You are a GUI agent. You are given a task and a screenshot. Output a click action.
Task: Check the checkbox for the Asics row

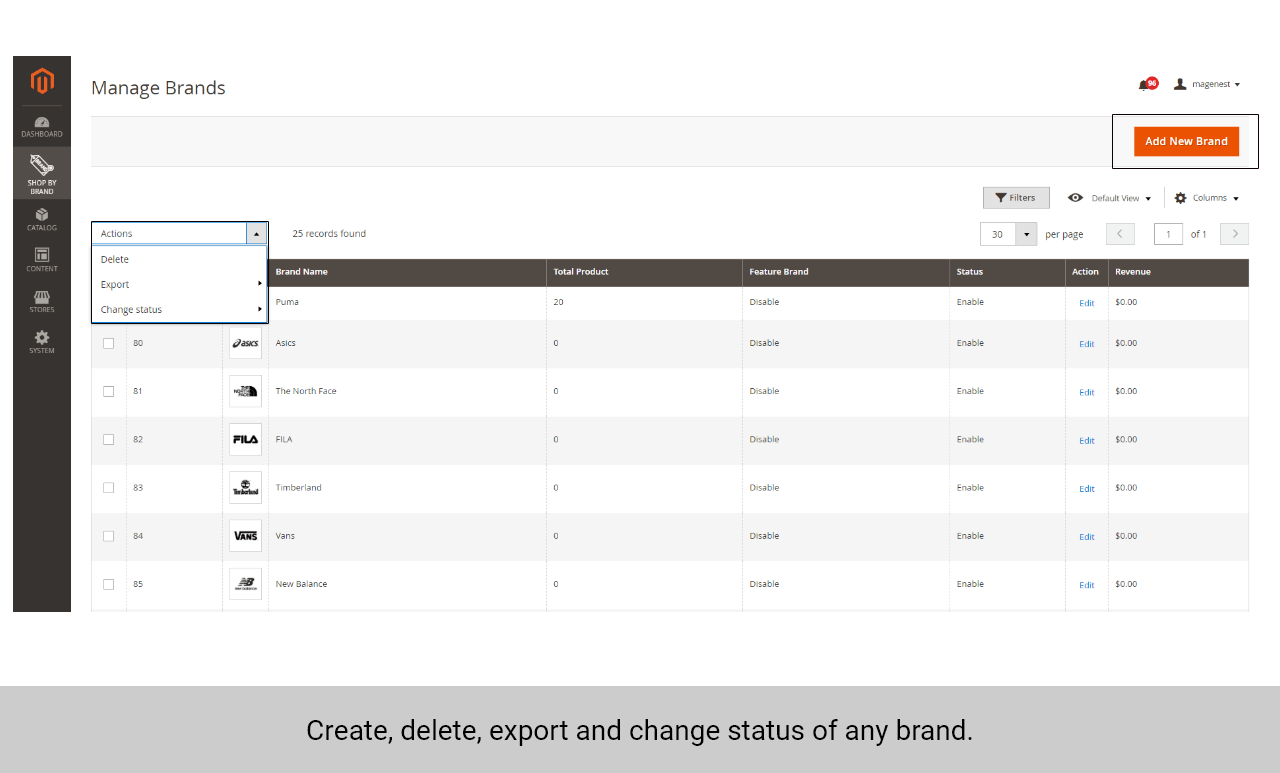tap(108, 343)
